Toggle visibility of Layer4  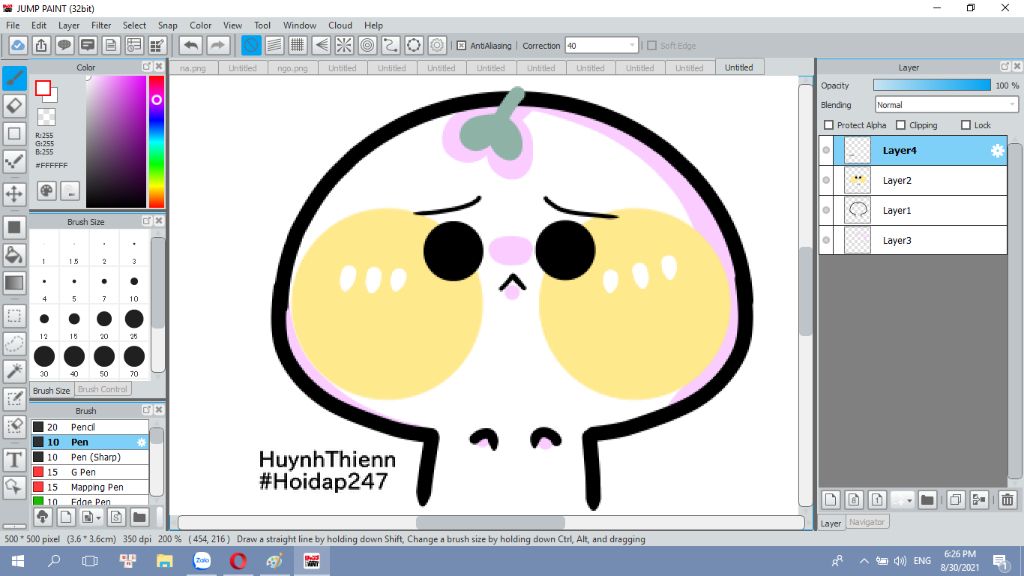[826, 151]
